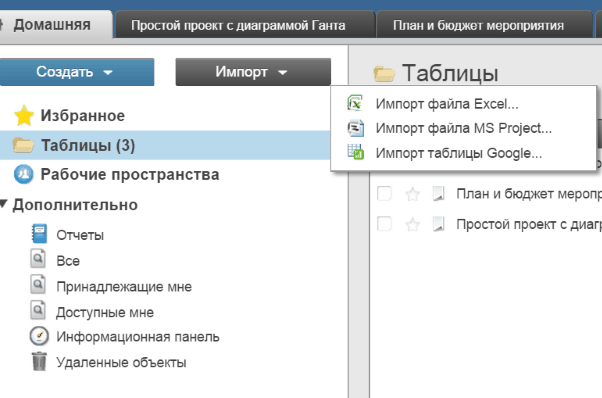
Task: Select Таблицы (3) in the sidebar
Action: [x=165, y=145]
